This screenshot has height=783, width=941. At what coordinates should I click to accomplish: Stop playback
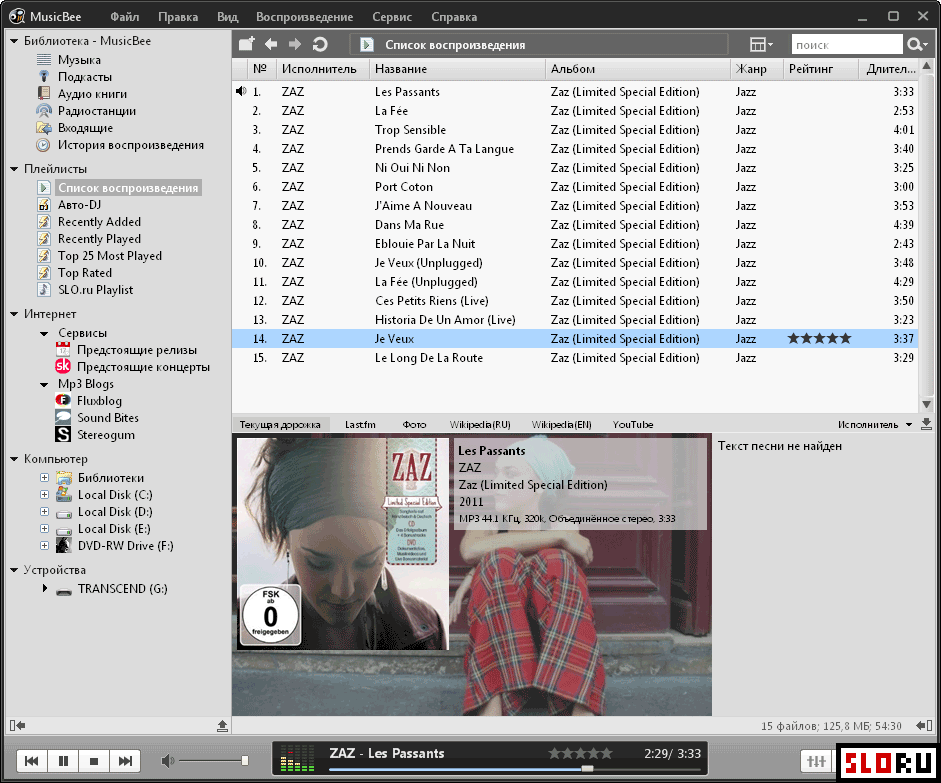(94, 761)
